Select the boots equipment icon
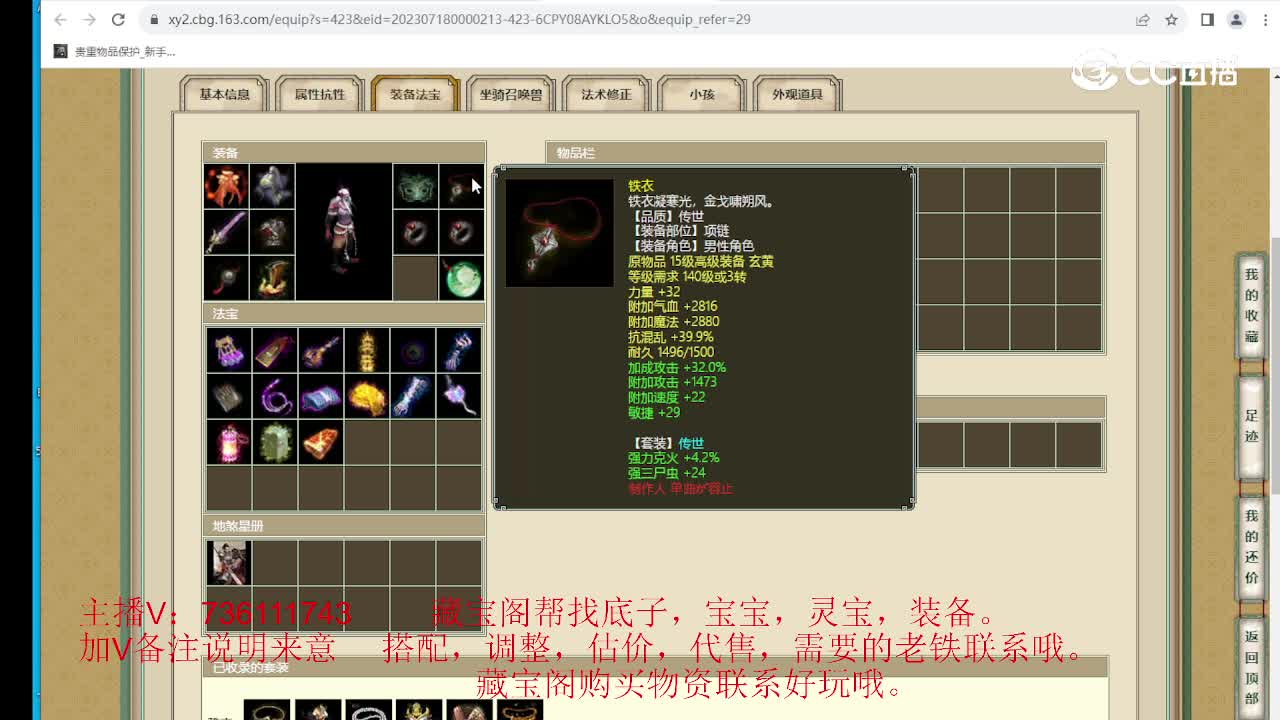Viewport: 1280px width, 720px height. [272, 278]
